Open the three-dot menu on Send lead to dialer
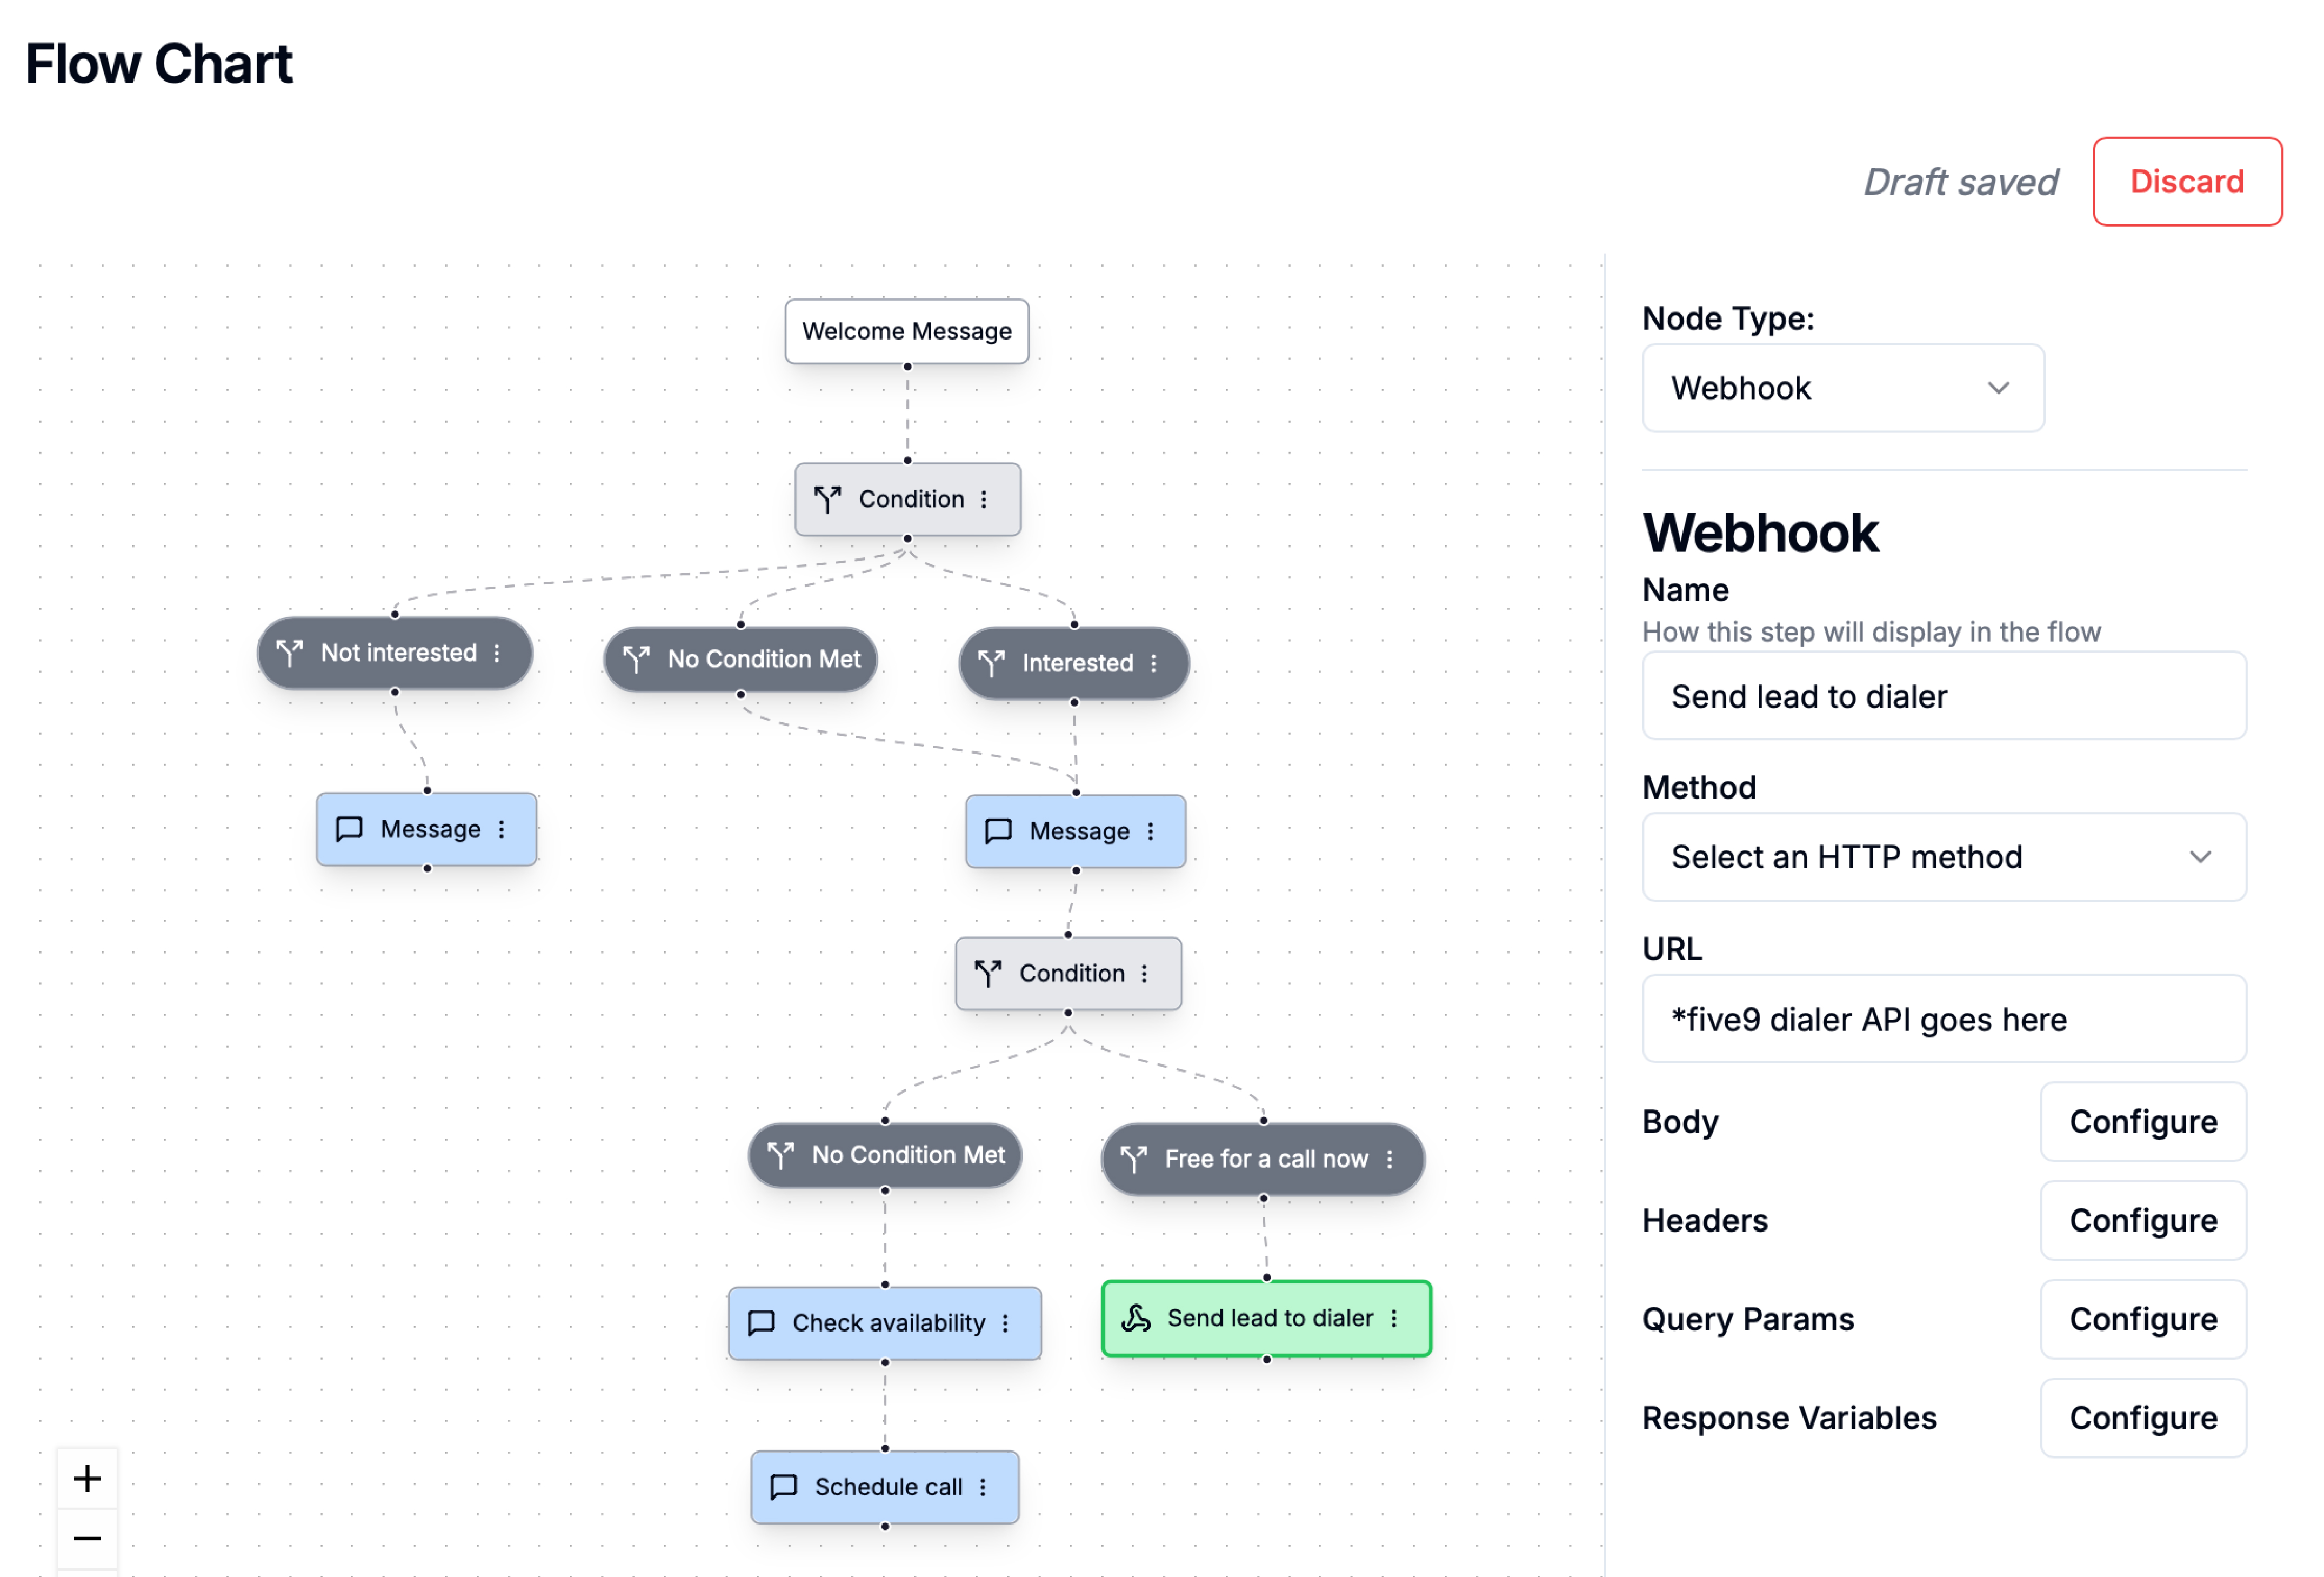 coord(1394,1318)
